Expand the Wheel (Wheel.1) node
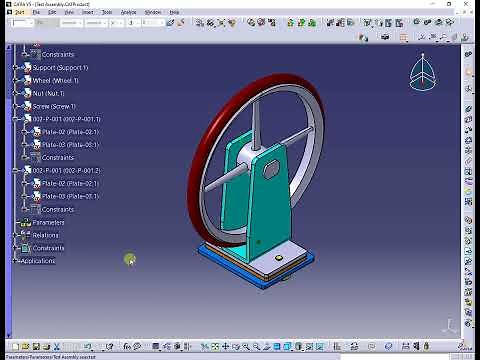The width and height of the screenshot is (480, 360). tap(15, 80)
